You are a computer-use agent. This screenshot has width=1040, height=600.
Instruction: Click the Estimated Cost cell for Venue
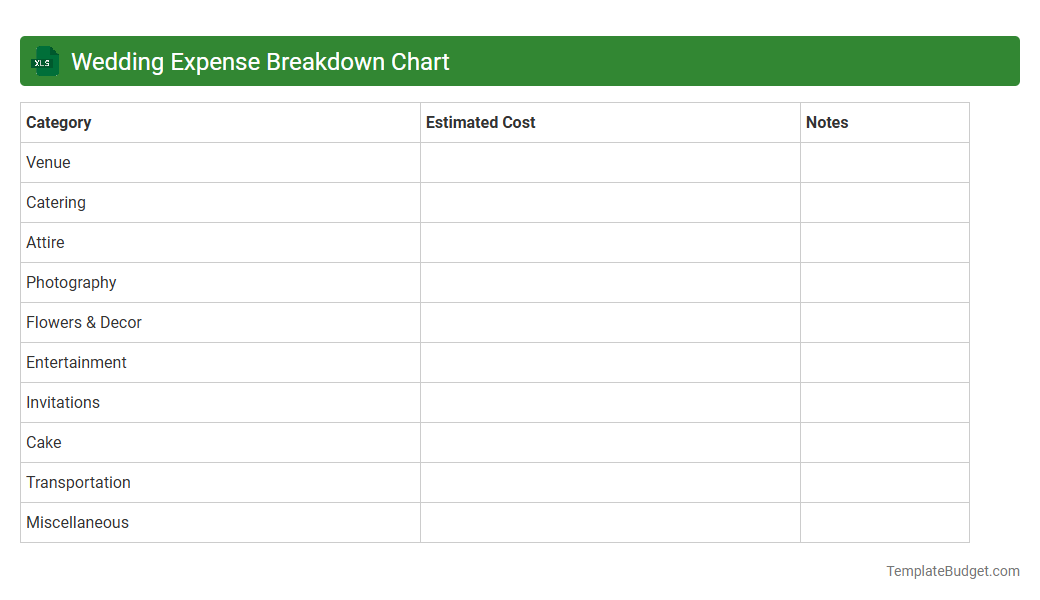(610, 162)
